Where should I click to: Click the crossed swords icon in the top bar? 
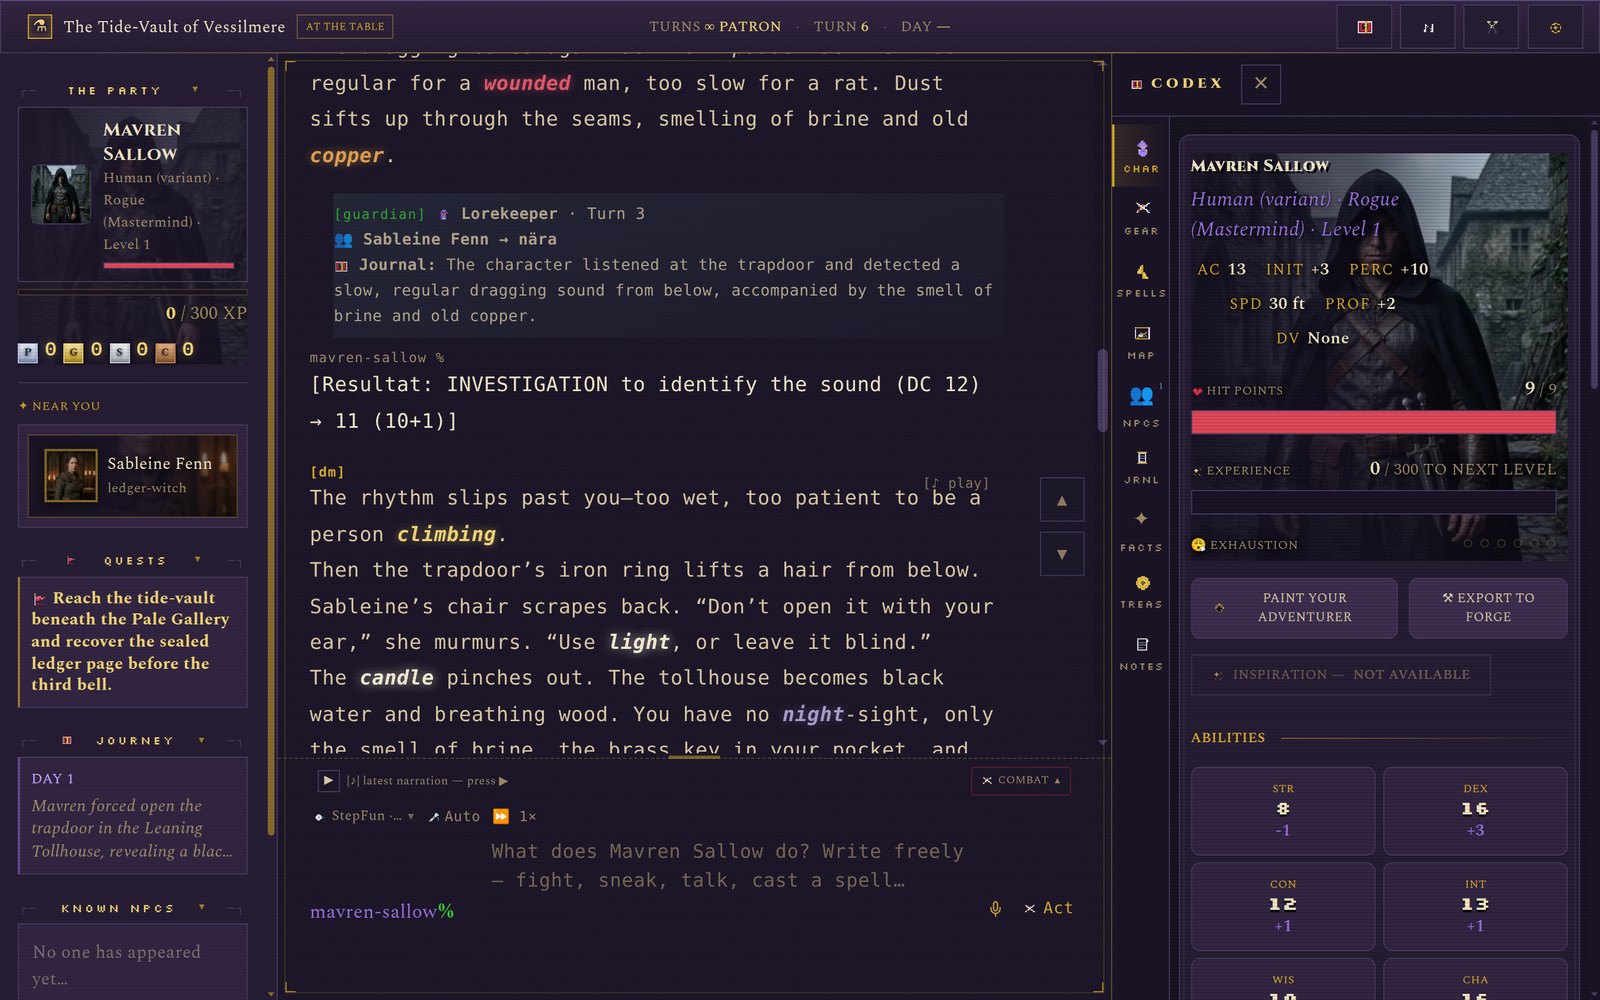(x=1491, y=27)
